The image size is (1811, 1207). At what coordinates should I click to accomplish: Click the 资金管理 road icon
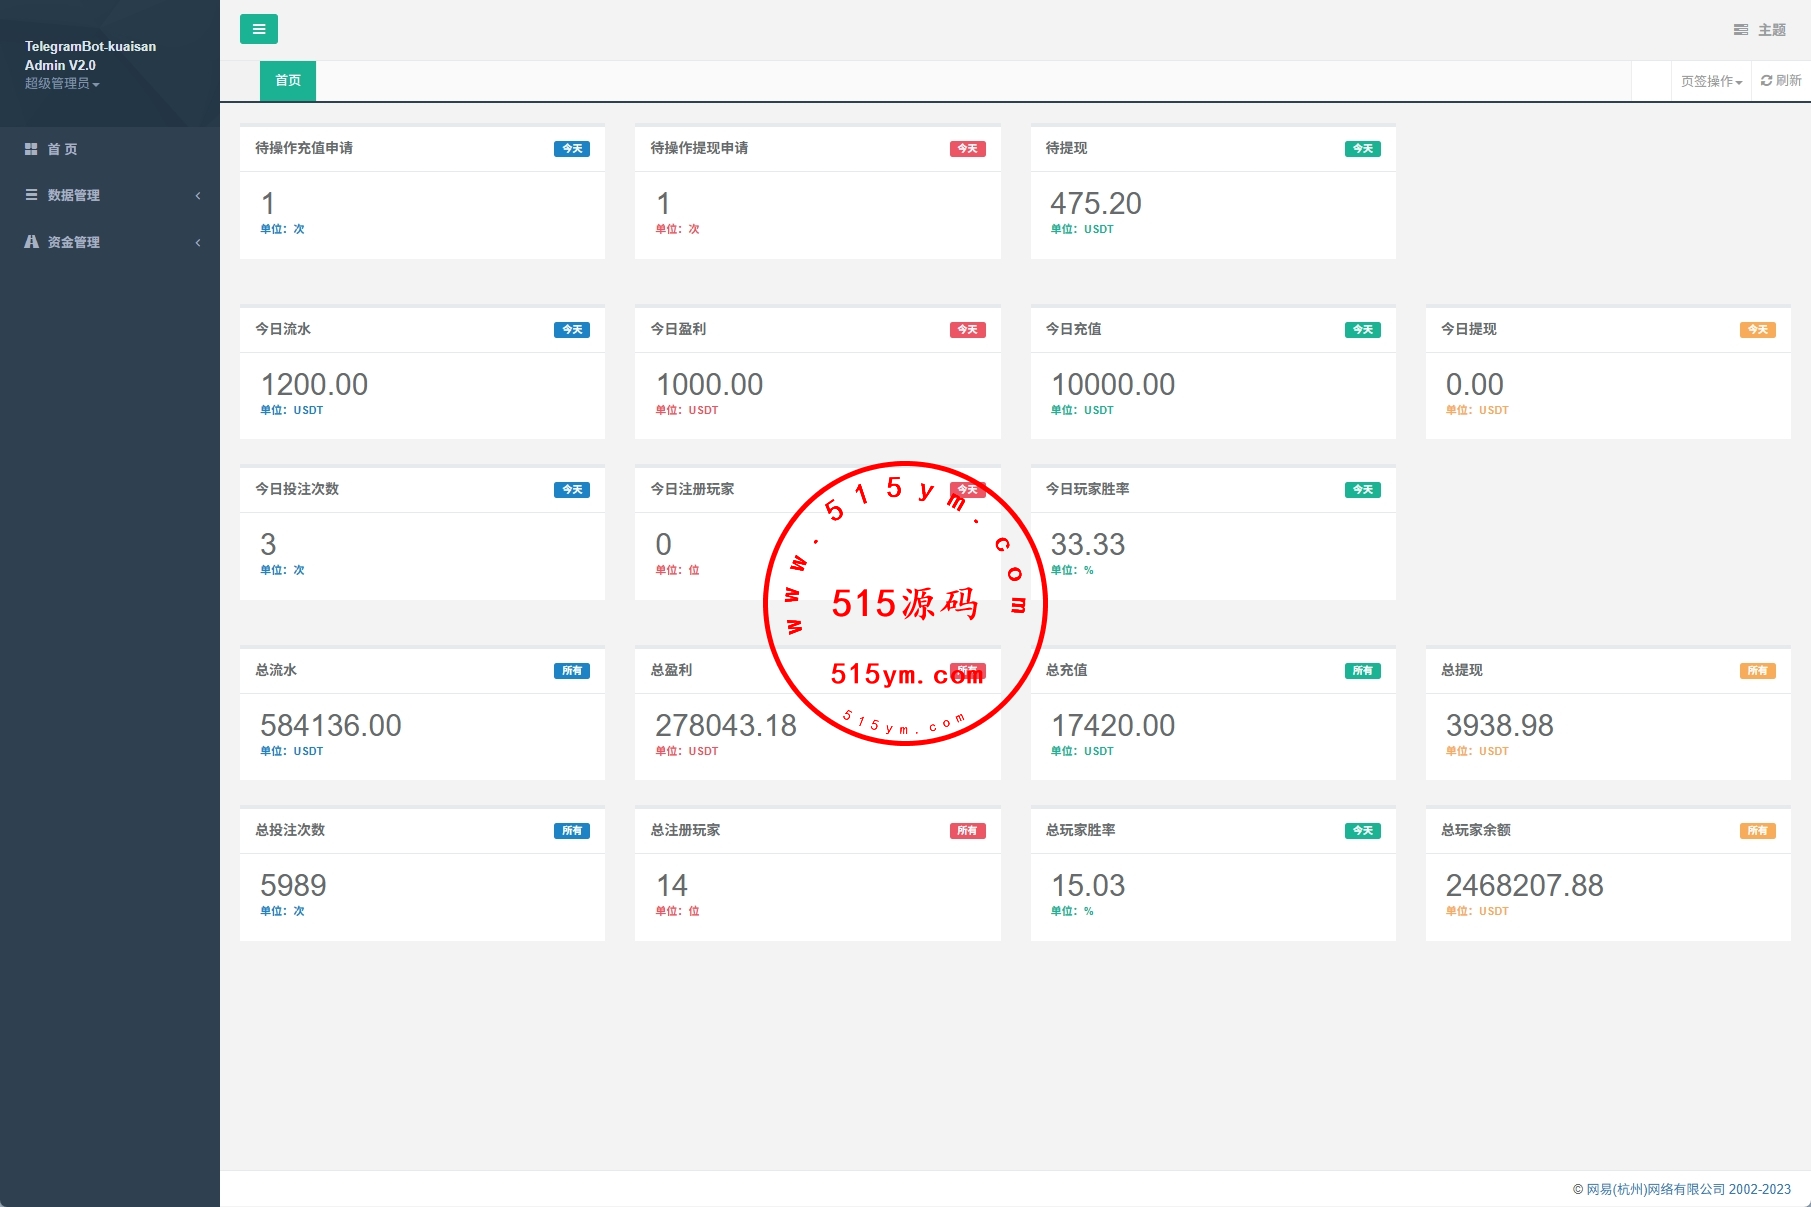(31, 242)
